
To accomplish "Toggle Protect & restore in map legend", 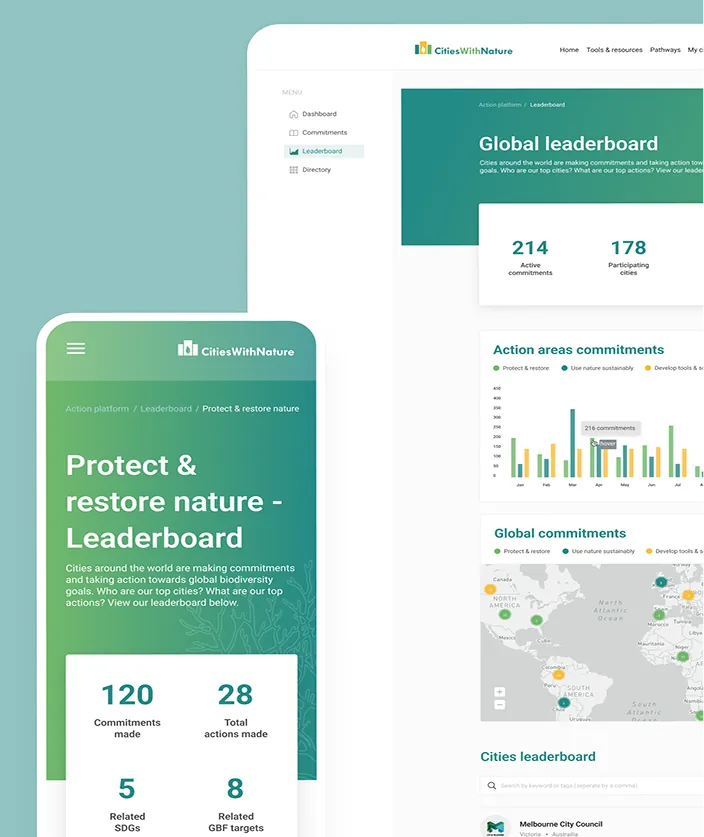I will pyautogui.click(x=522, y=551).
